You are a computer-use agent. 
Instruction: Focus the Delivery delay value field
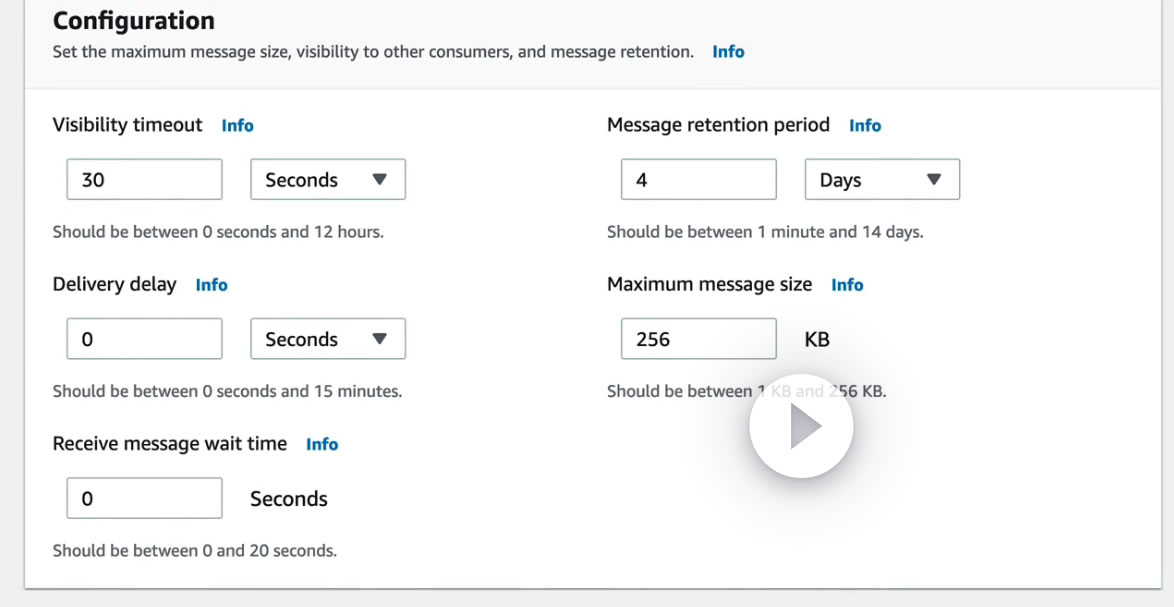pyautogui.click(x=144, y=339)
